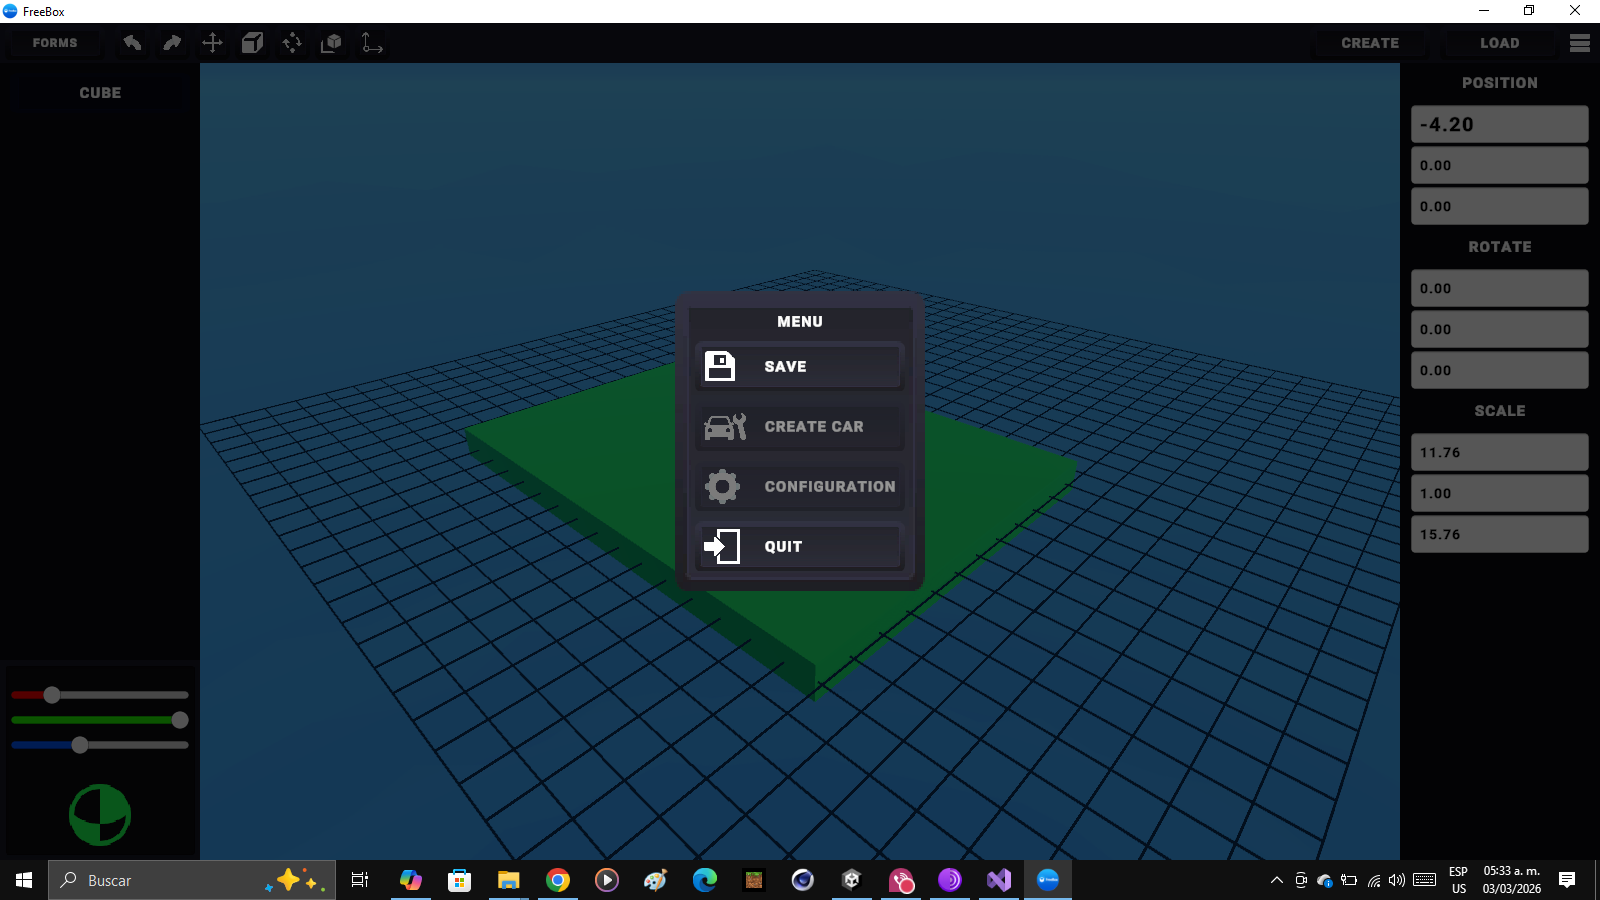The height and width of the screenshot is (900, 1600).
Task: Open Microsoft Edge from the taskbar
Action: 705,880
